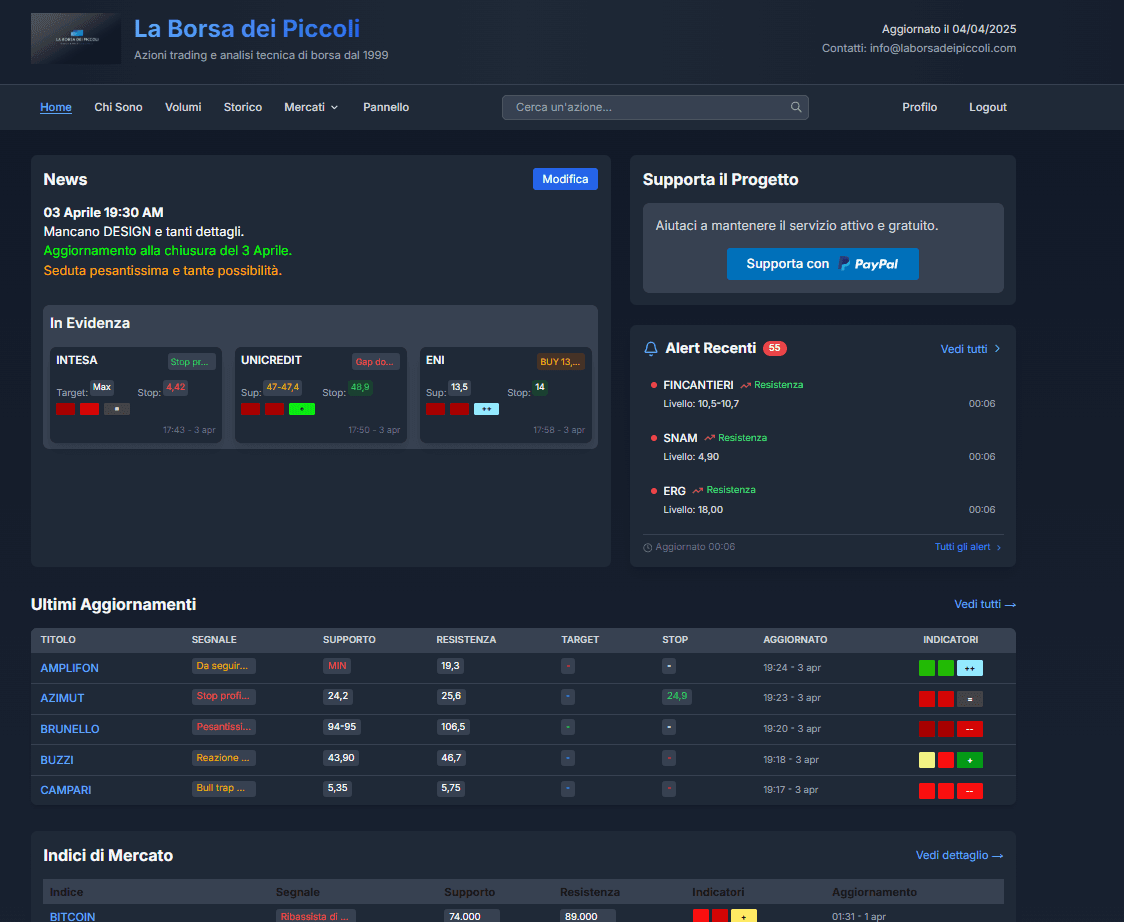The height and width of the screenshot is (922, 1124).
Task: Click the red dot beside FINCANTIERI alert
Action: tap(654, 385)
